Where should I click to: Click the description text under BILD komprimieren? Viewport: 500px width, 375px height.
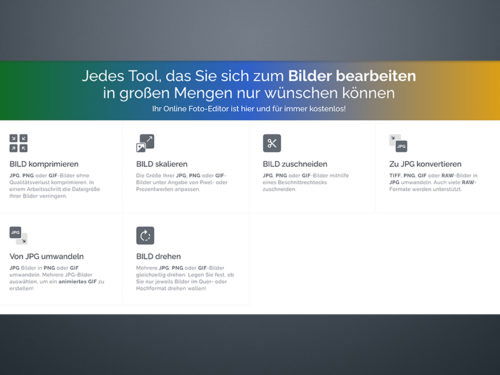click(x=55, y=186)
